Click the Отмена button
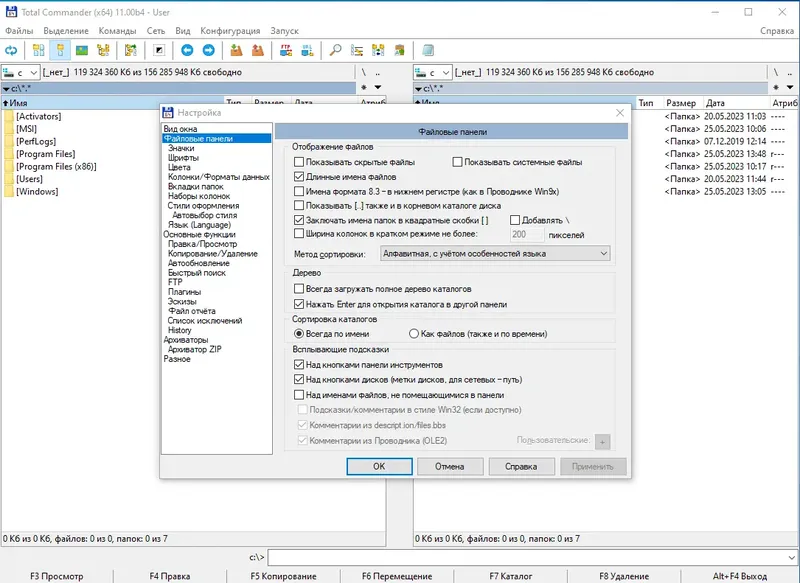800x583 pixels. [x=449, y=466]
